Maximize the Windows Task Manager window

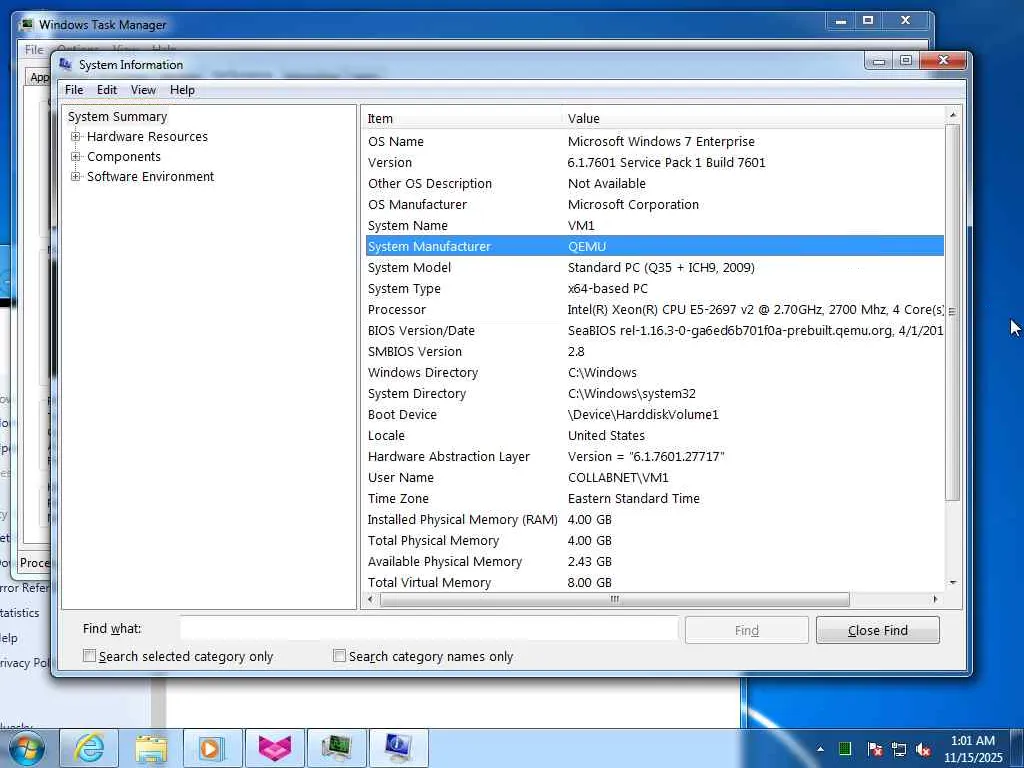(x=868, y=20)
